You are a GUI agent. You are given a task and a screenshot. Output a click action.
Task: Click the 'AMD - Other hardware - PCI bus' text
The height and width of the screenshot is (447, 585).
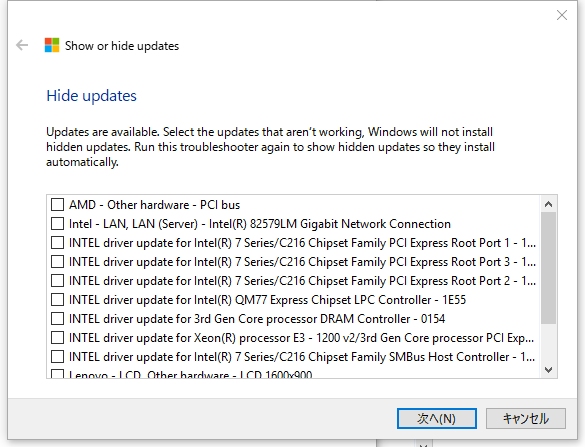154,205
